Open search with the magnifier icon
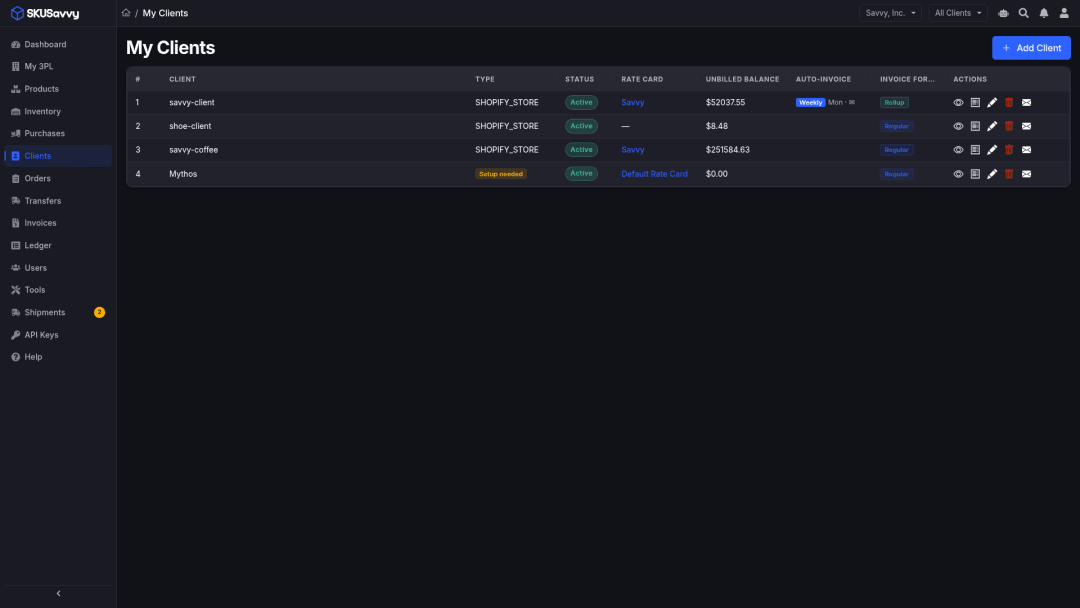Viewport: 1080px width, 608px height. (x=1024, y=13)
